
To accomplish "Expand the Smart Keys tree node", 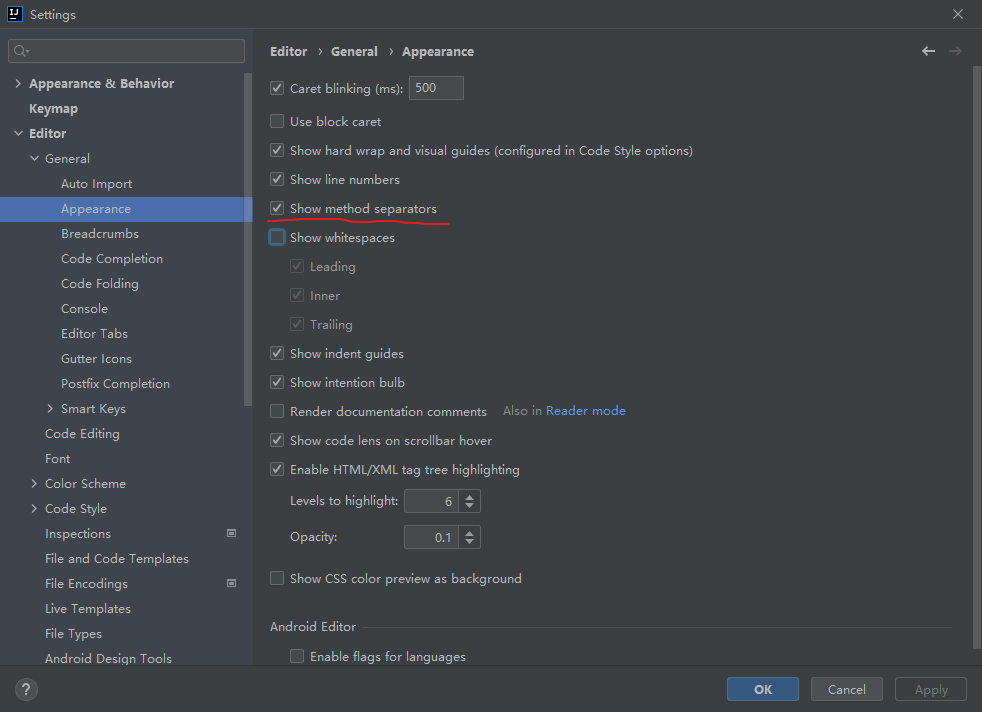I will tap(51, 408).
